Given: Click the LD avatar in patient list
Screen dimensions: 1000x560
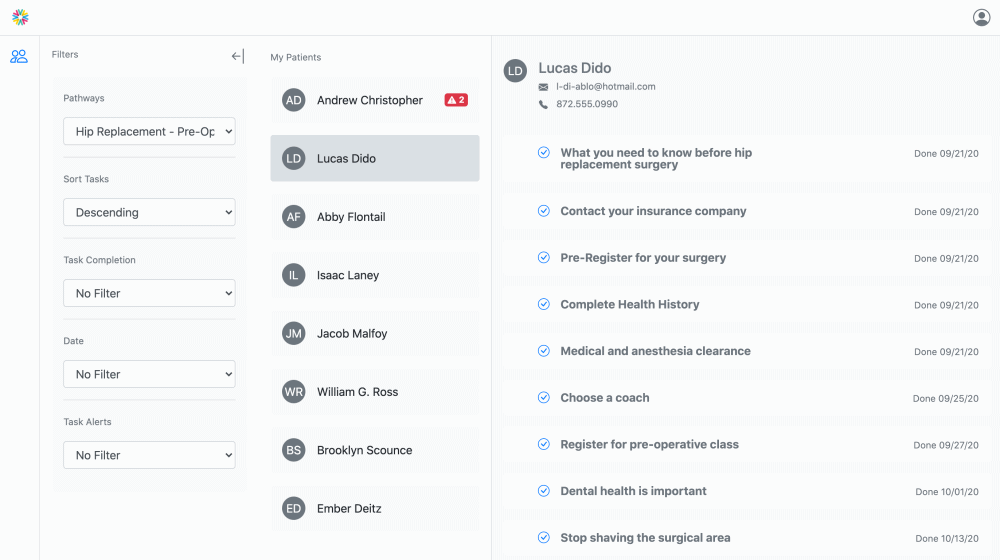Looking at the screenshot, I should (x=293, y=158).
